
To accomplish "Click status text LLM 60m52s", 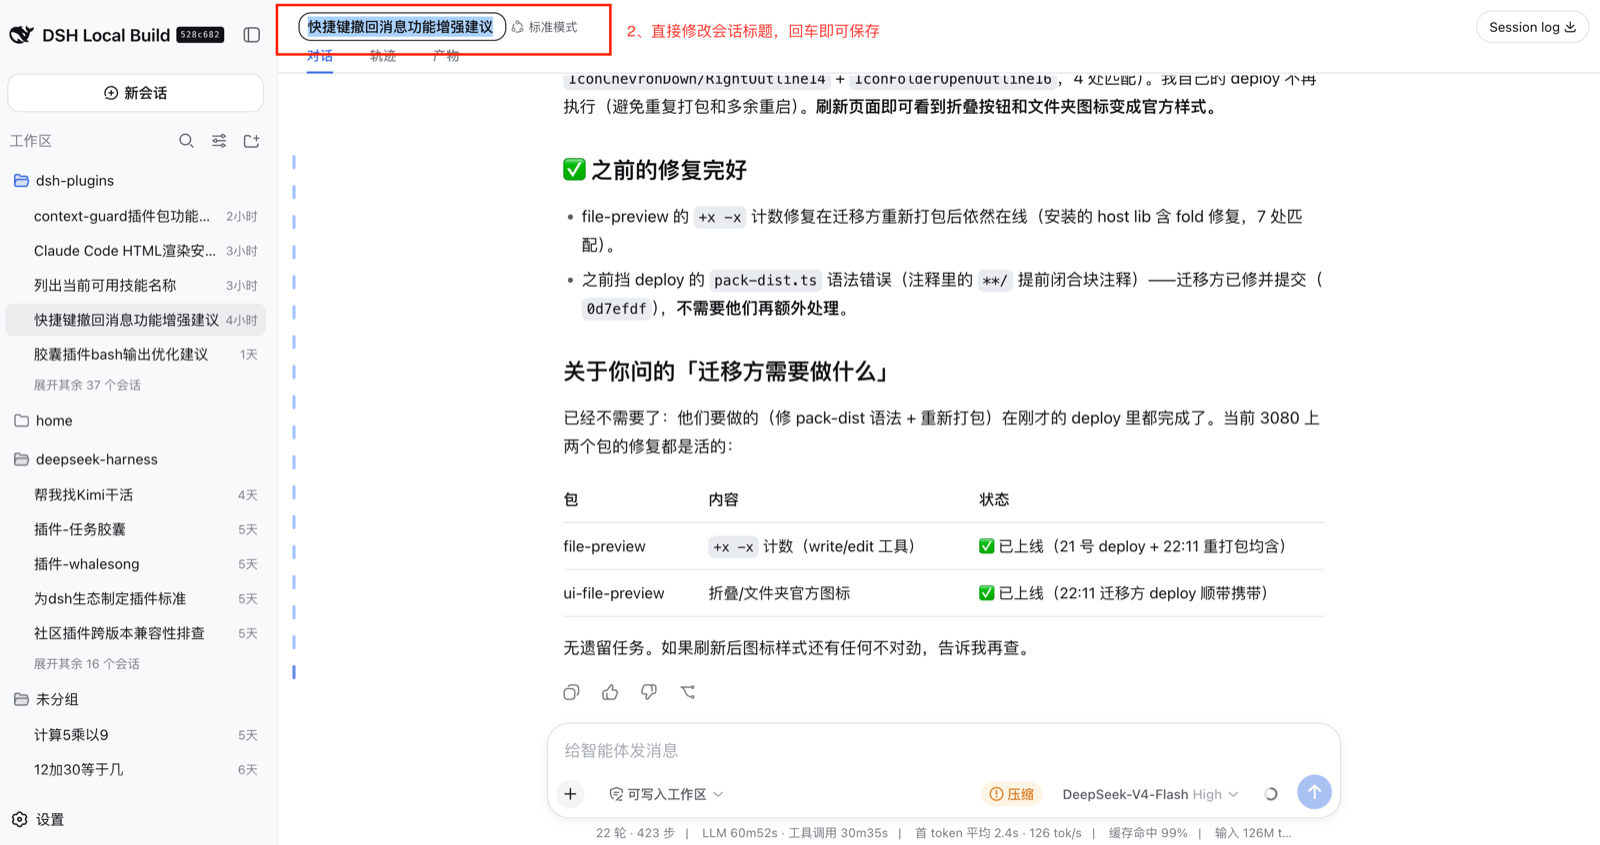I will pyautogui.click(x=740, y=833).
